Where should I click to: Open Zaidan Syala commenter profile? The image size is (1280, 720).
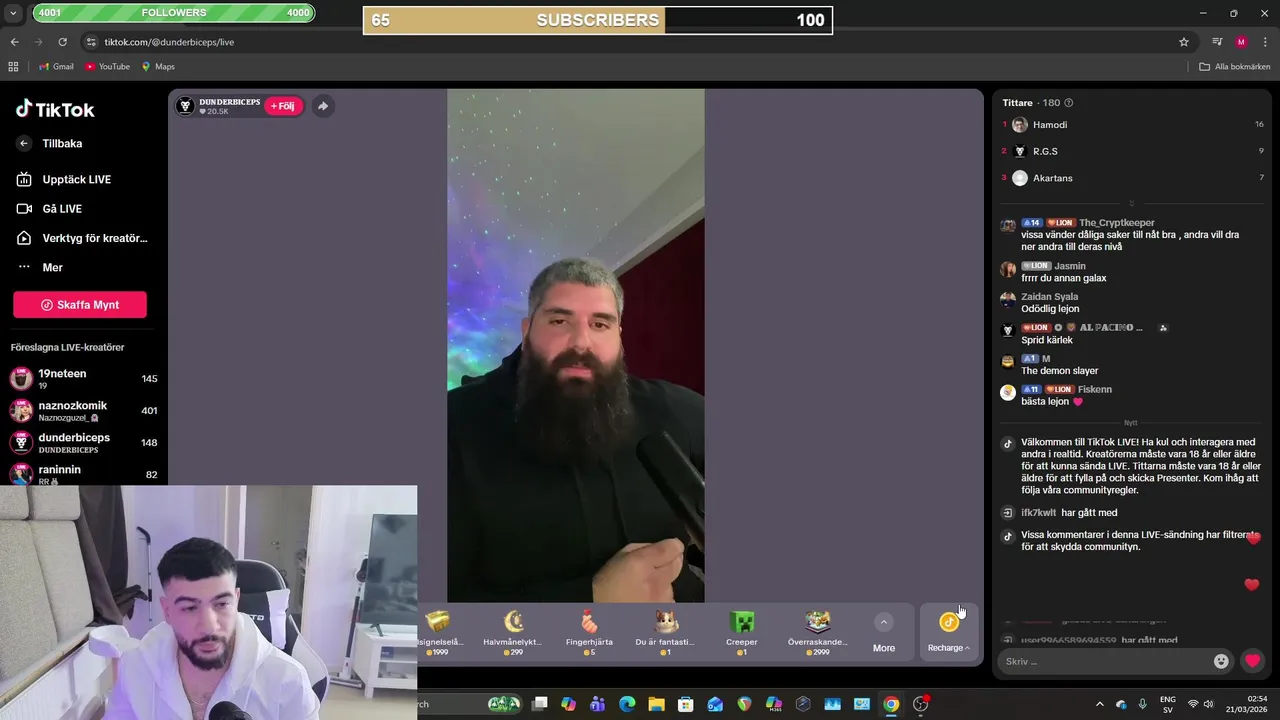coord(1049,297)
